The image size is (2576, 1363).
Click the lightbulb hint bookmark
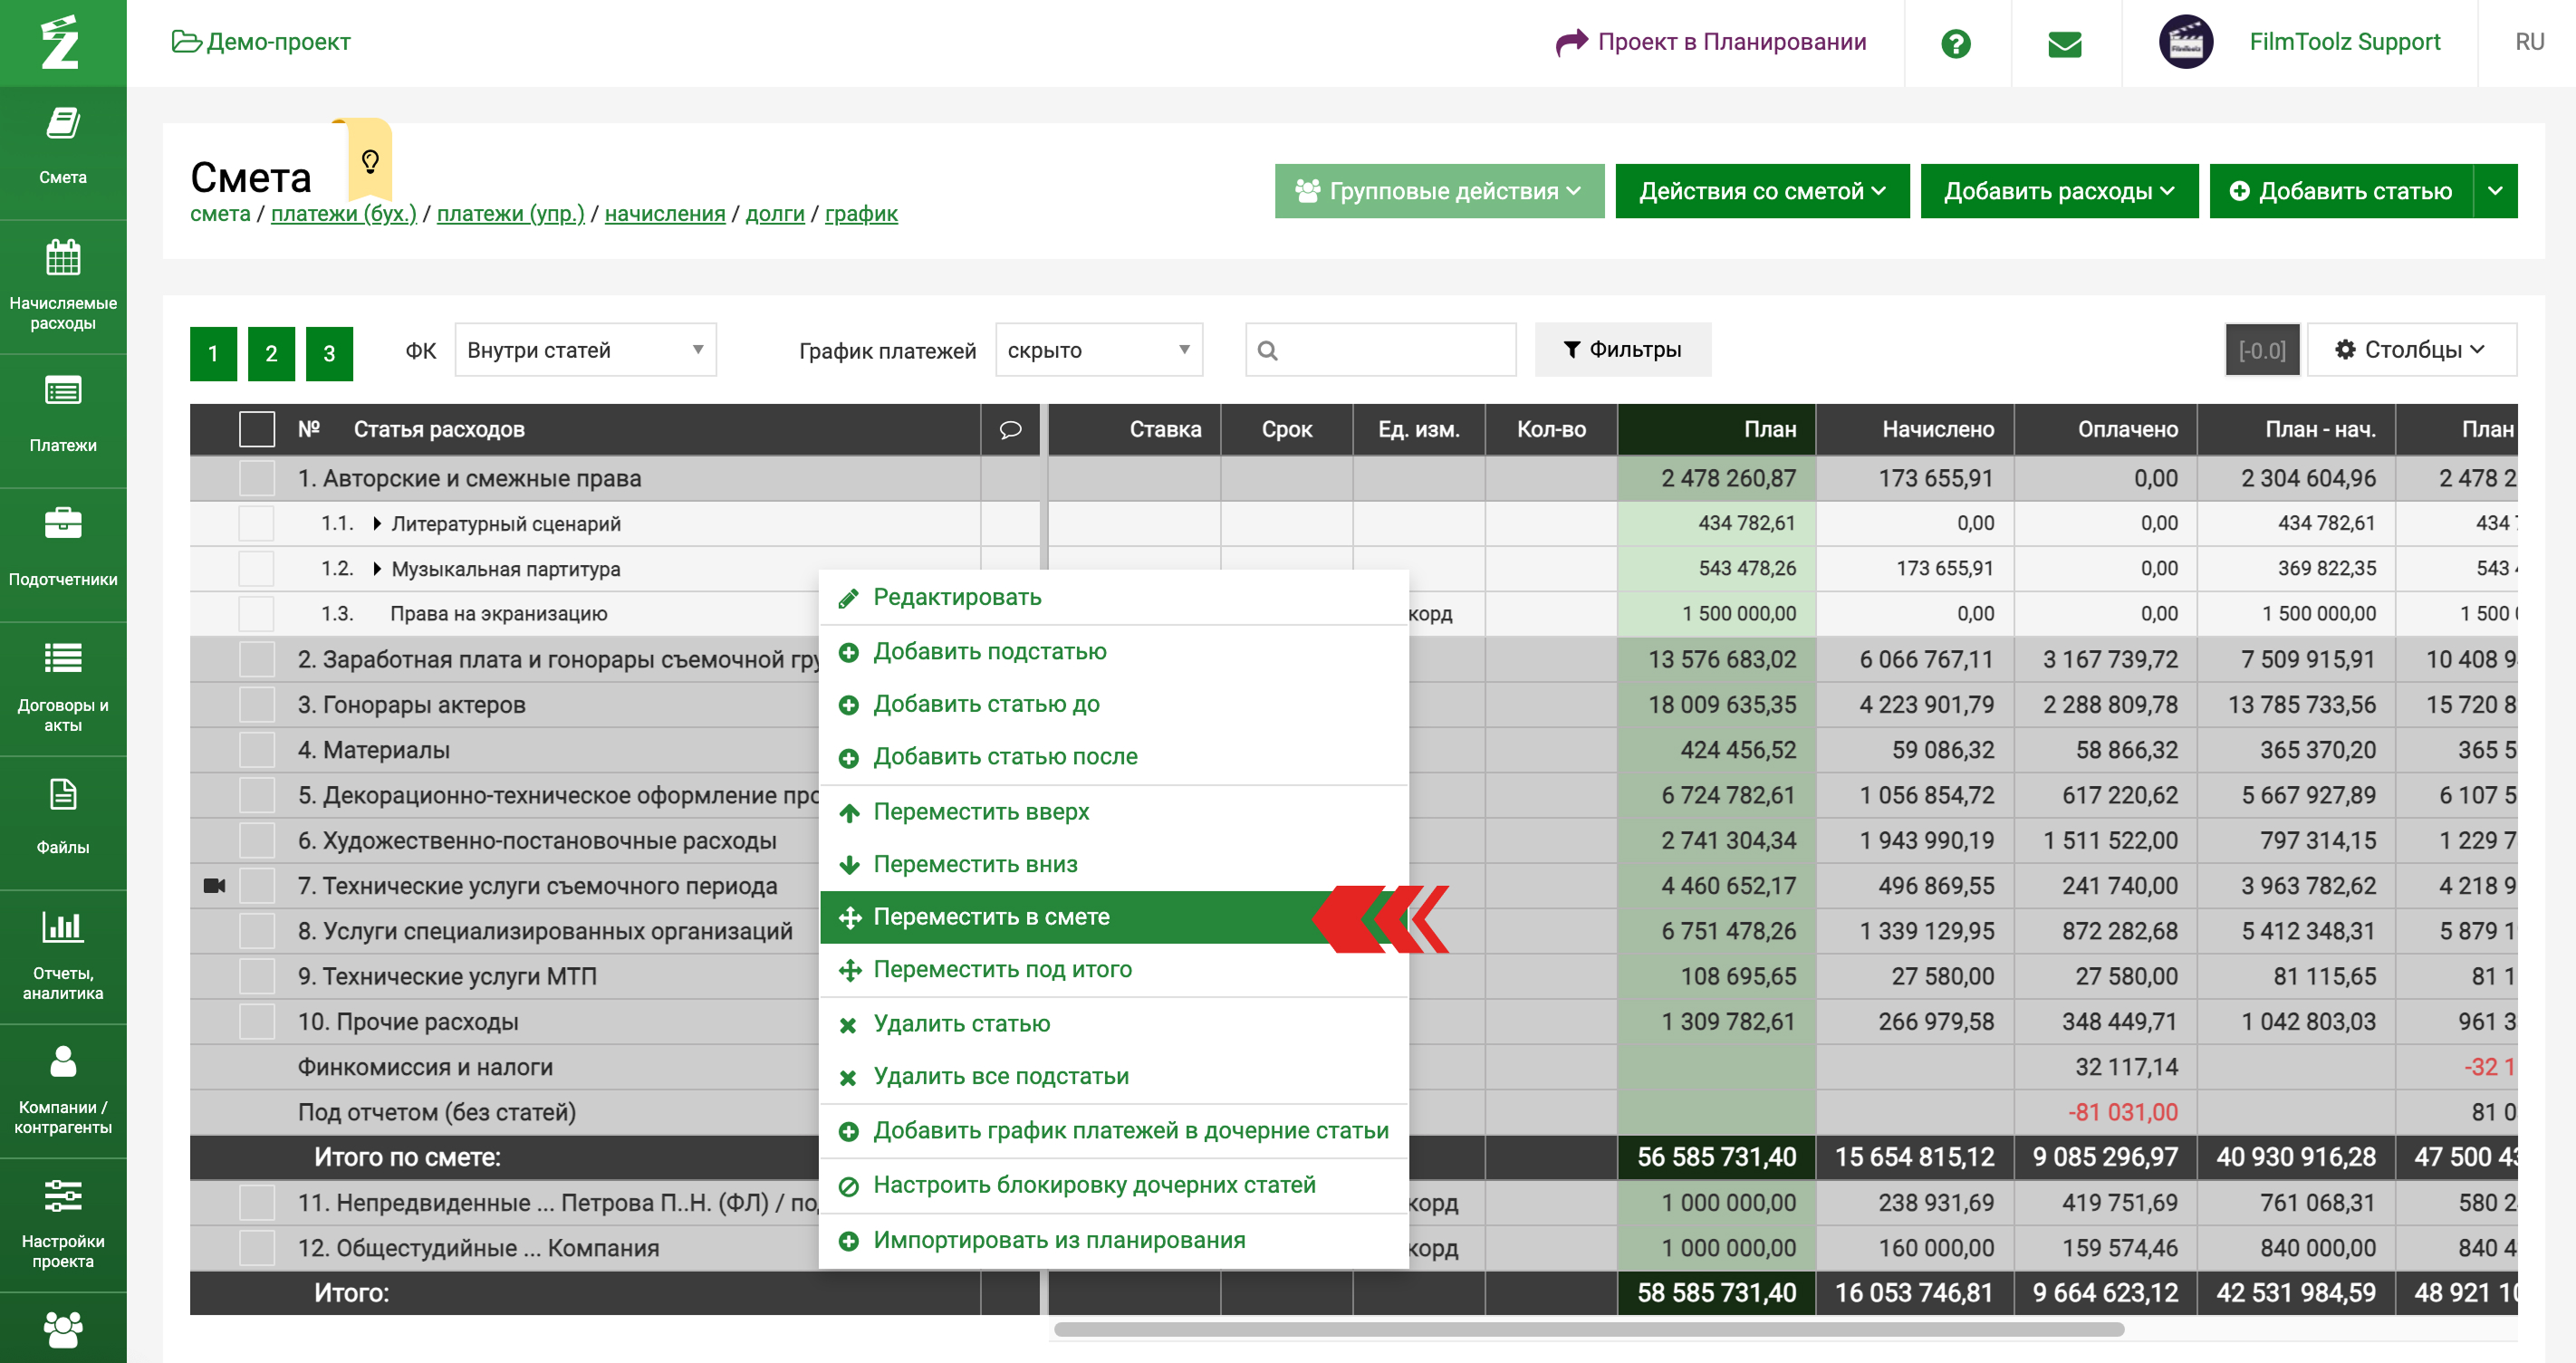370,161
